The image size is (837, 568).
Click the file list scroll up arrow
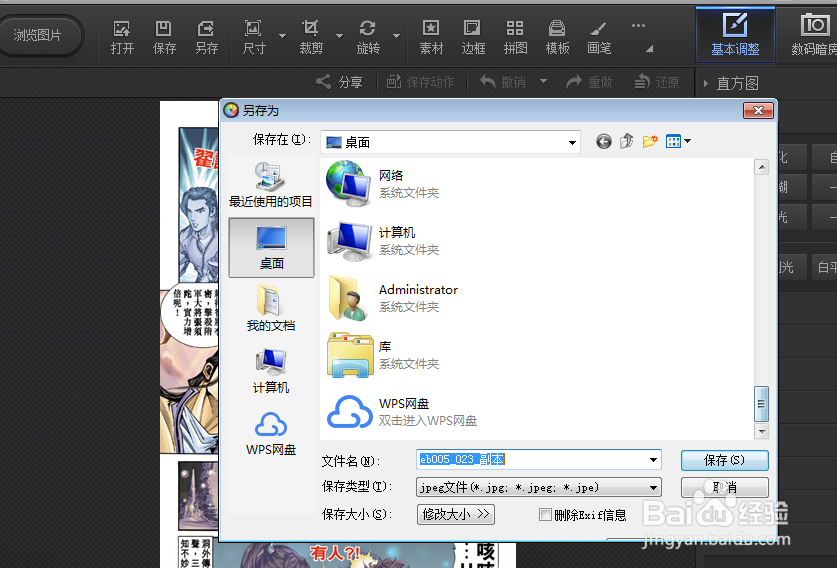pos(761,168)
